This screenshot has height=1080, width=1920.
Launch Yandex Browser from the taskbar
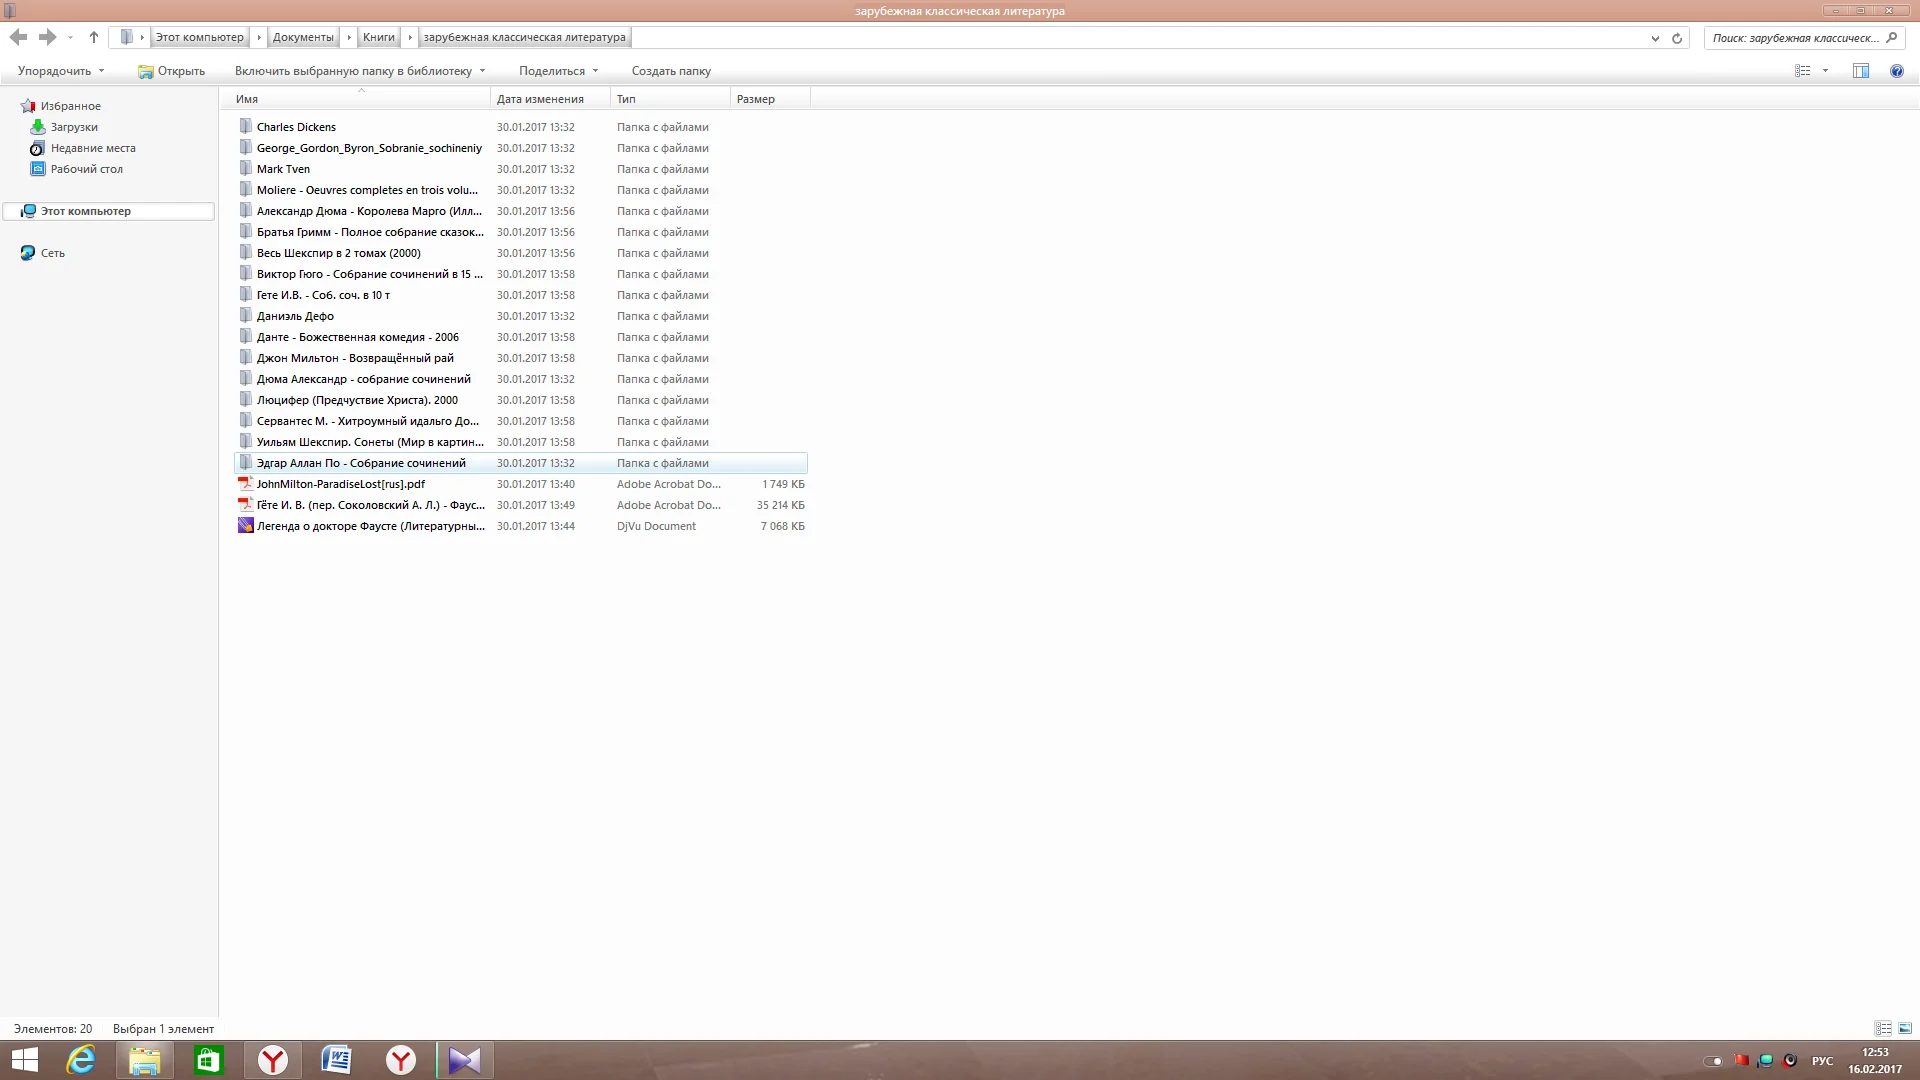pos(272,1060)
